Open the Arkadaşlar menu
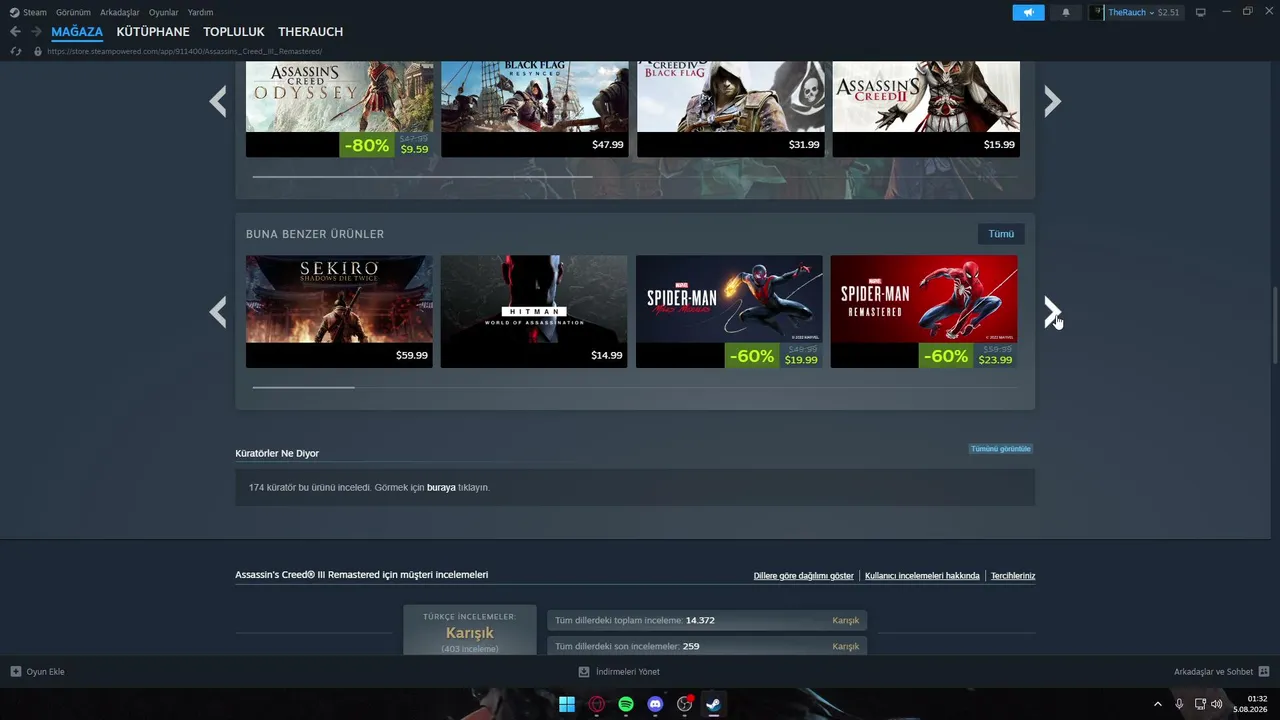The width and height of the screenshot is (1280, 720). (120, 12)
